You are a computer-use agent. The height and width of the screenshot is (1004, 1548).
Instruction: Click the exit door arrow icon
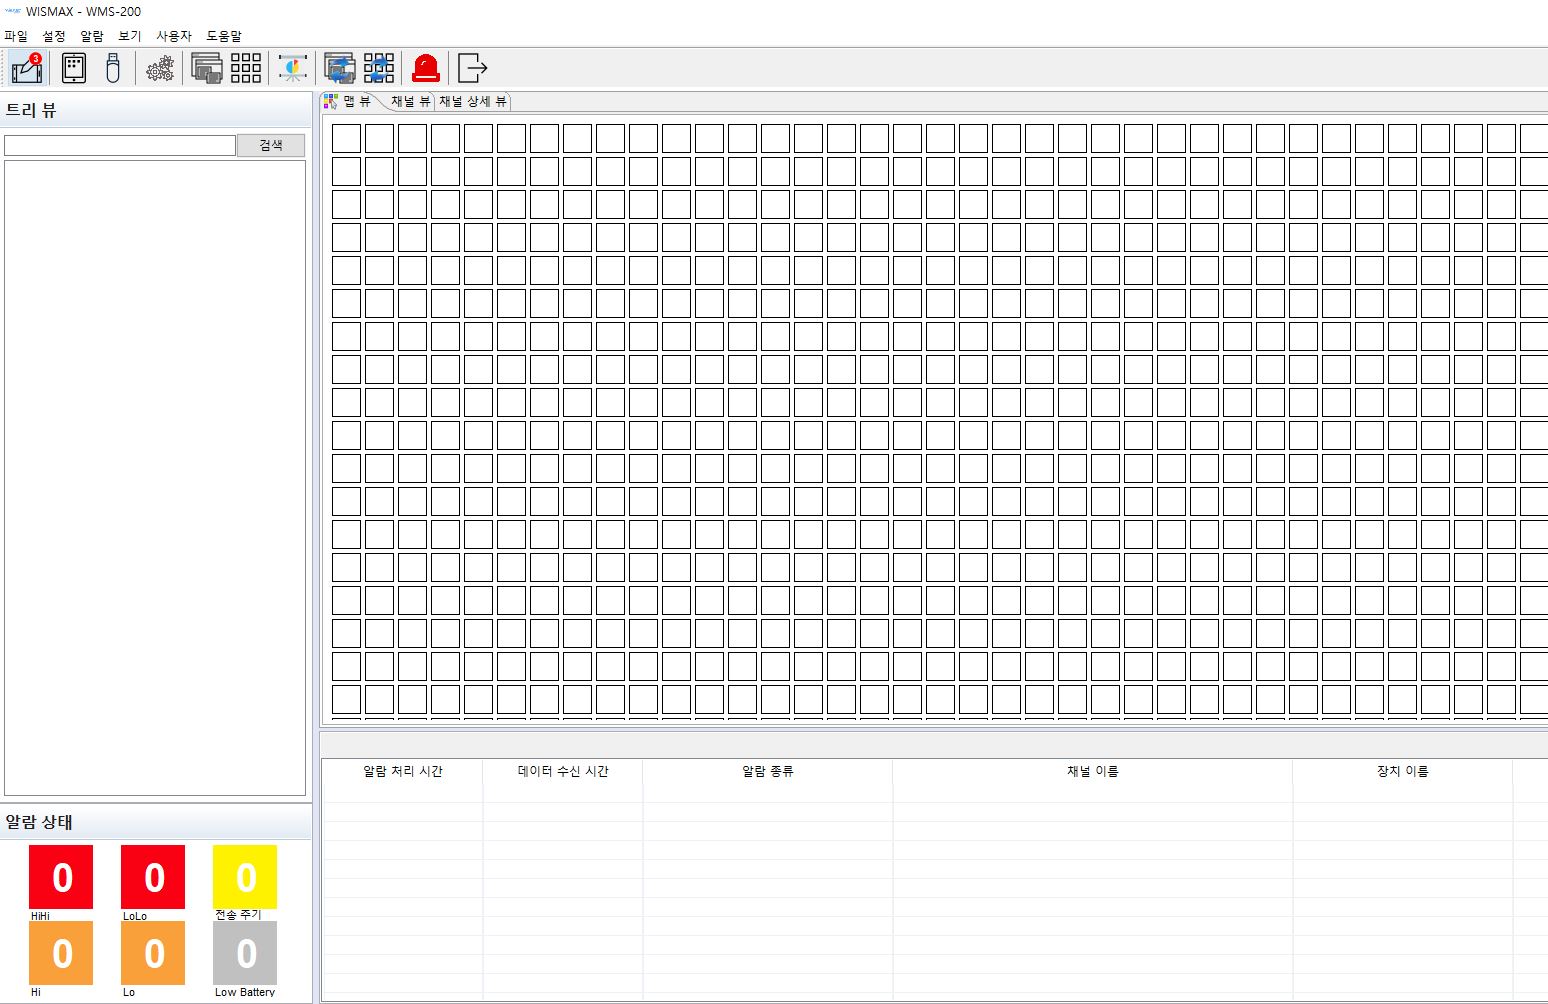[472, 68]
